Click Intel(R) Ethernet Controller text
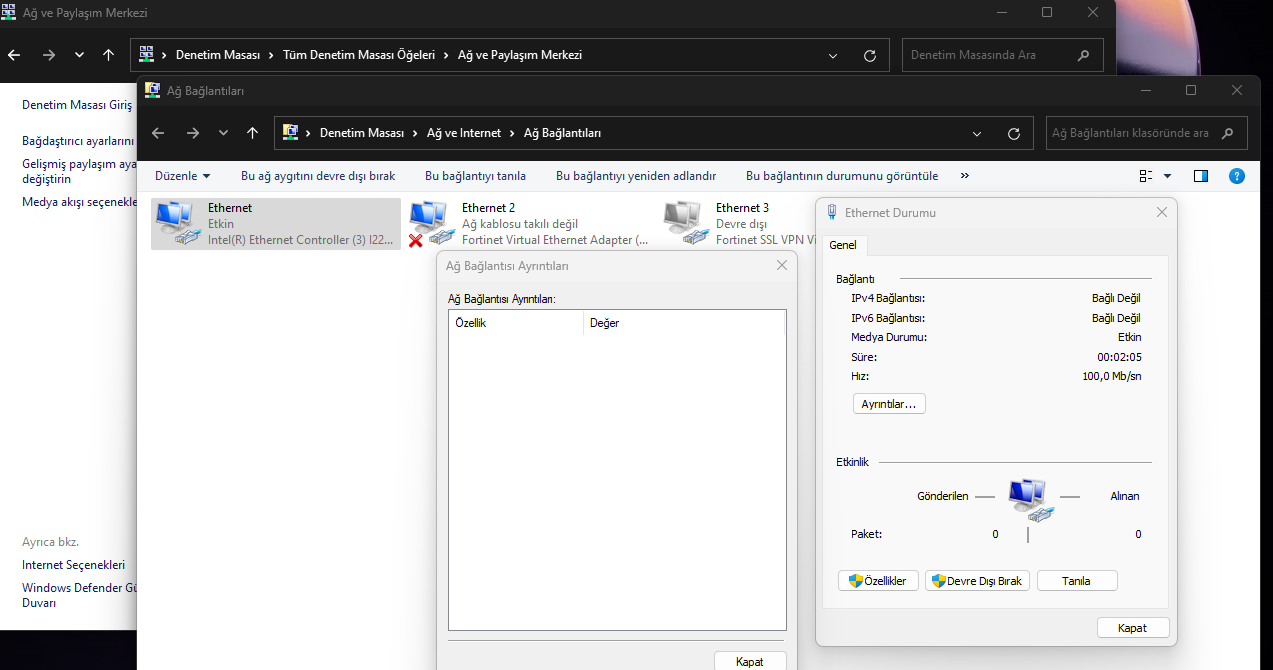The image size is (1273, 670). 302,240
